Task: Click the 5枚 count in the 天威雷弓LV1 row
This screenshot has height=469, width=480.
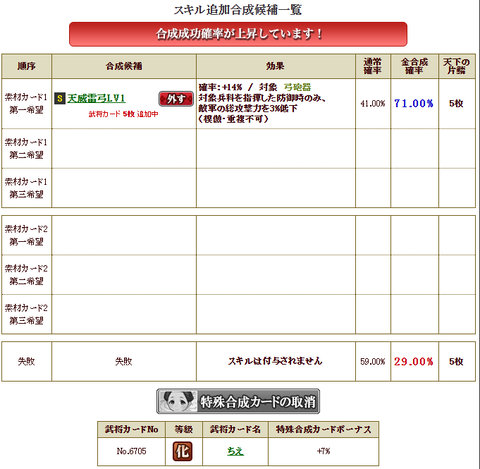Action: pyautogui.click(x=456, y=103)
